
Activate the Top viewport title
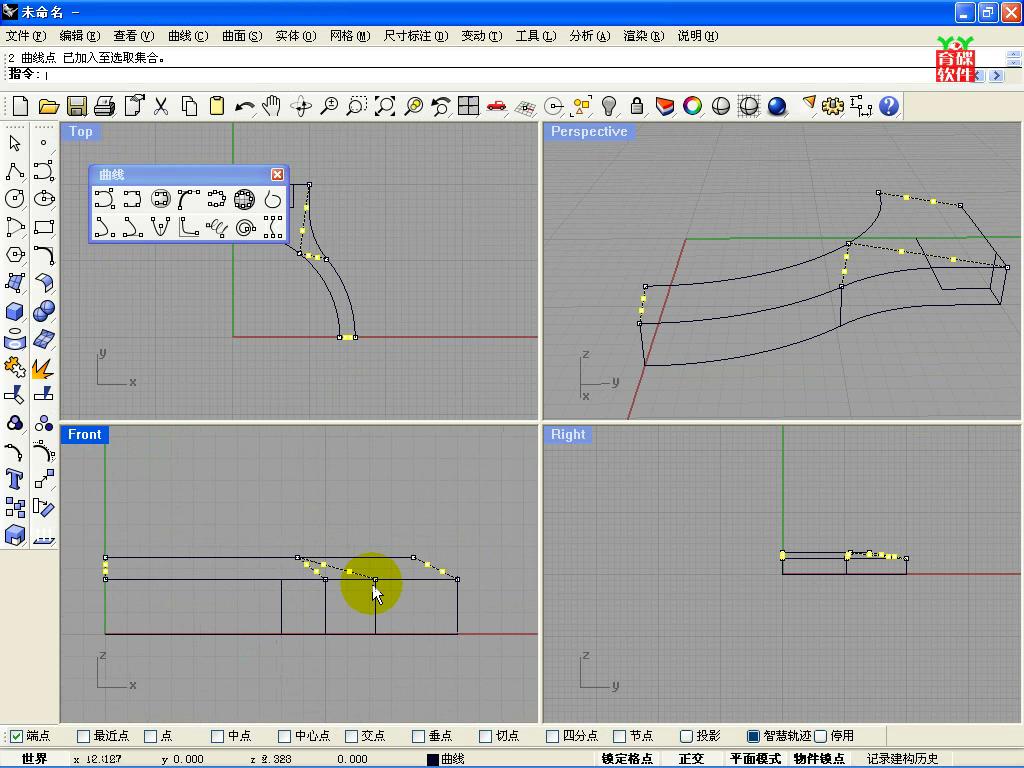(80, 131)
